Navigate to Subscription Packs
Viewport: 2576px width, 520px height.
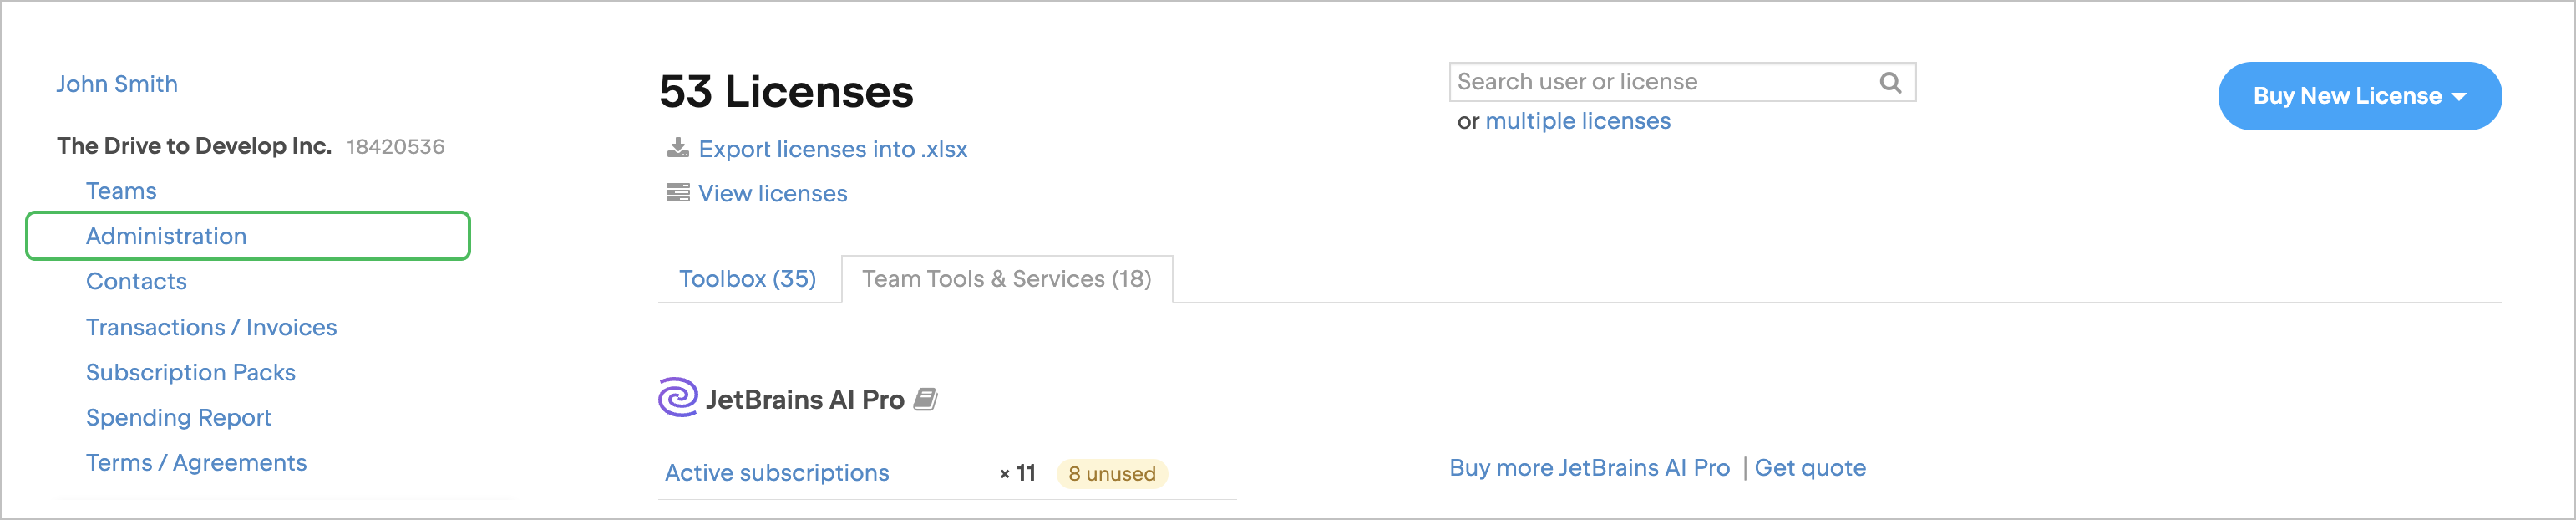tap(191, 372)
